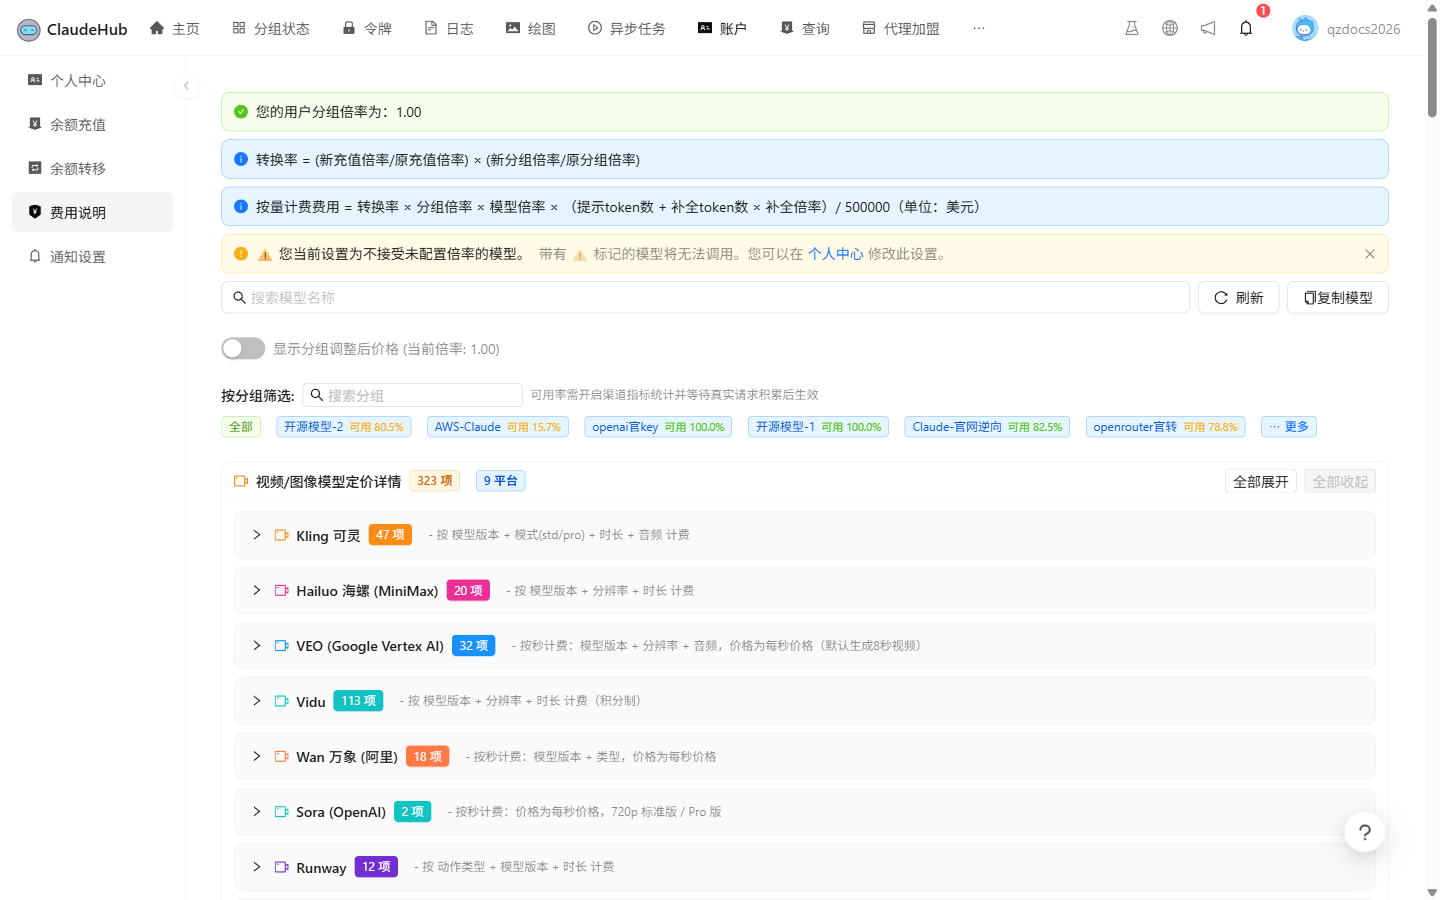Screen dimensions: 1440x900
Task: Click the ClaudeHub logo icon
Action: tap(29, 29)
